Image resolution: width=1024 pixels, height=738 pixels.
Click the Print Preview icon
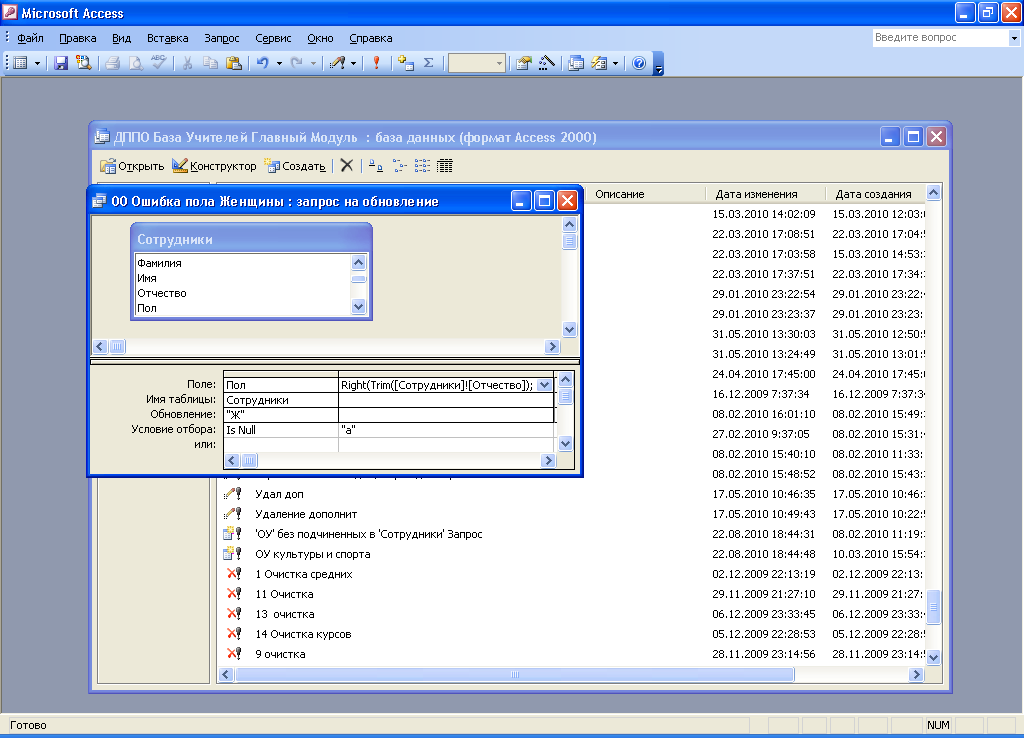pyautogui.click(x=135, y=63)
